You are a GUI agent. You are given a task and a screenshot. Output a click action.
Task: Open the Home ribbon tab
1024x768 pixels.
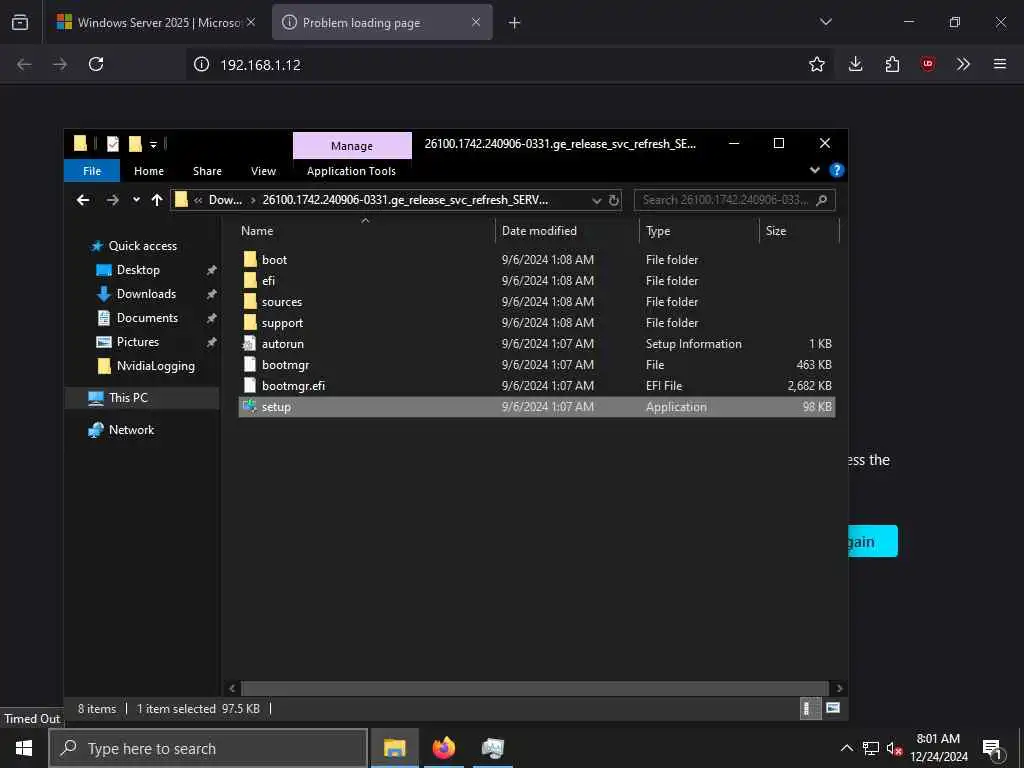pyautogui.click(x=149, y=171)
